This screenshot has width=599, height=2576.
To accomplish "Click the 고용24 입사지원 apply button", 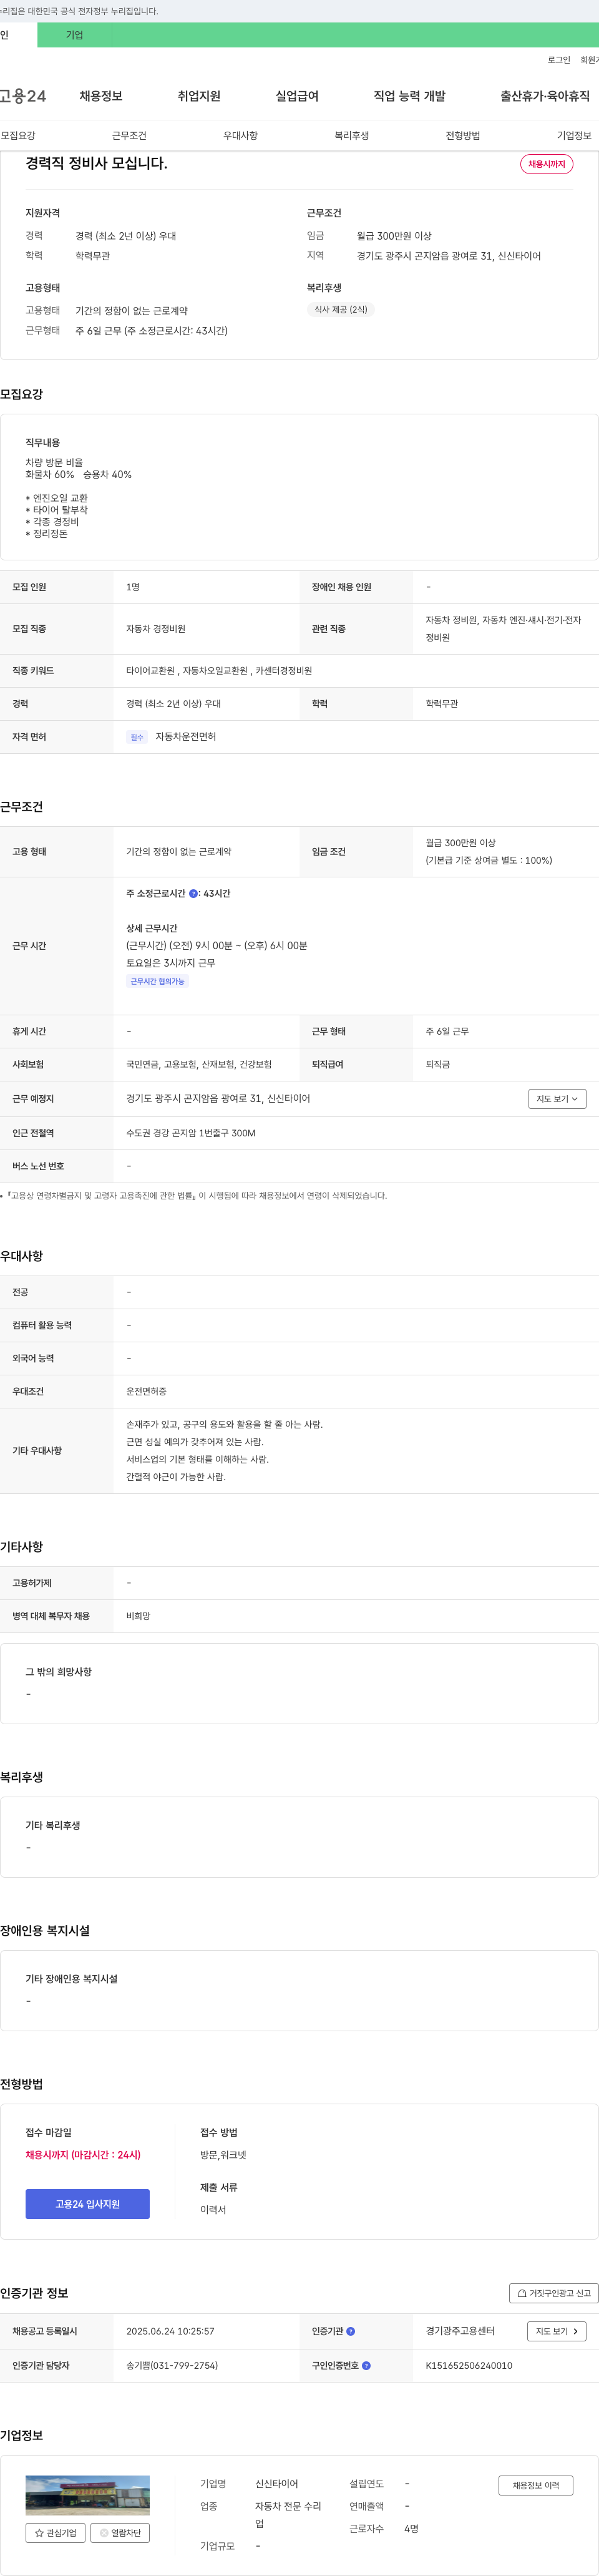I will (x=88, y=2204).
